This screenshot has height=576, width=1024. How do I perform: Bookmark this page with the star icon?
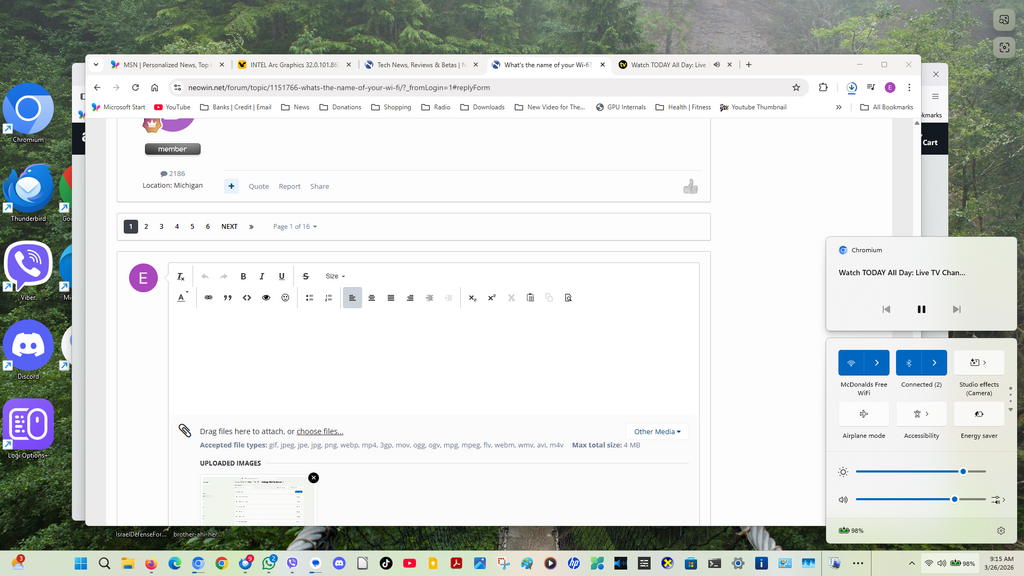[x=796, y=88]
